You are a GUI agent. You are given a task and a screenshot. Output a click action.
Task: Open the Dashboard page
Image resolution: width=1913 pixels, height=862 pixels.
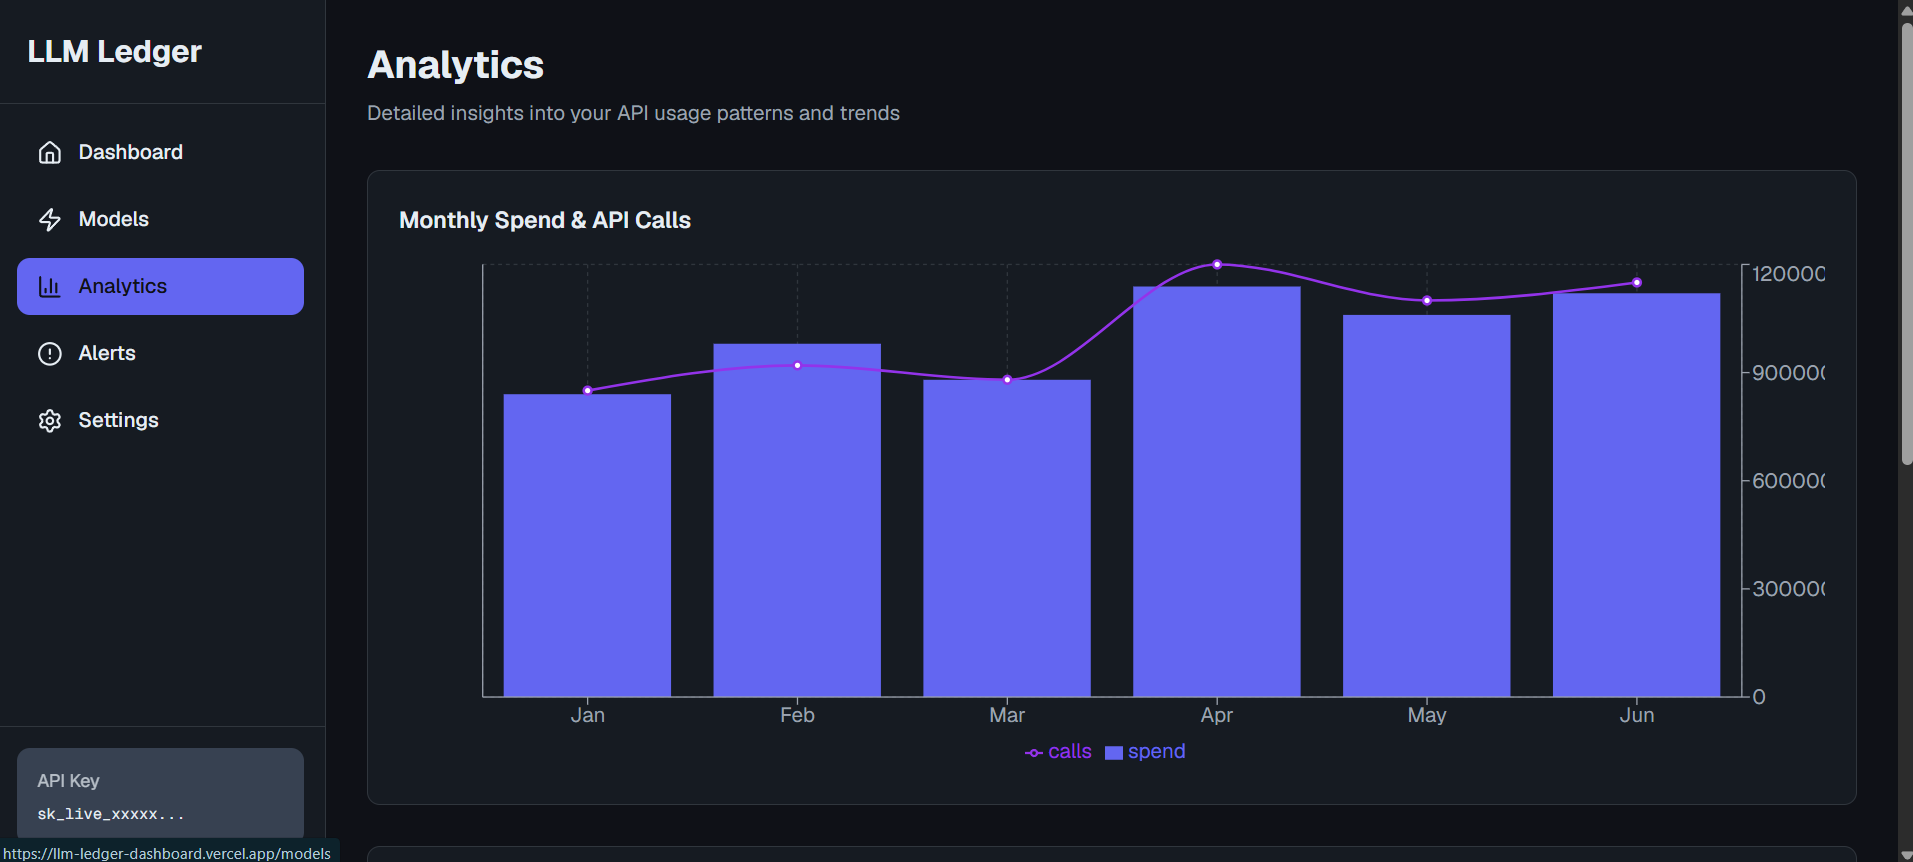(x=160, y=152)
